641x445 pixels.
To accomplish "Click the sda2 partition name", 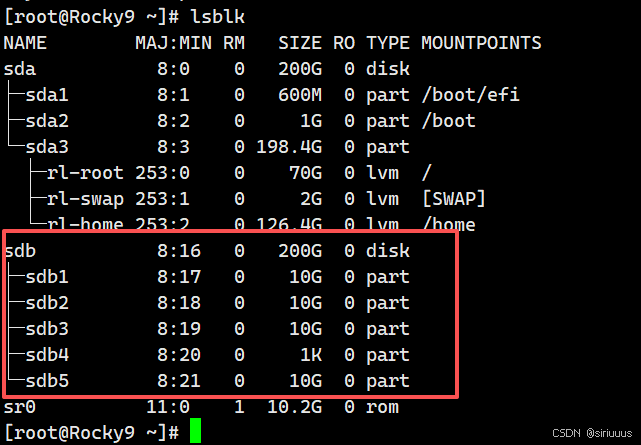I will (47, 121).
